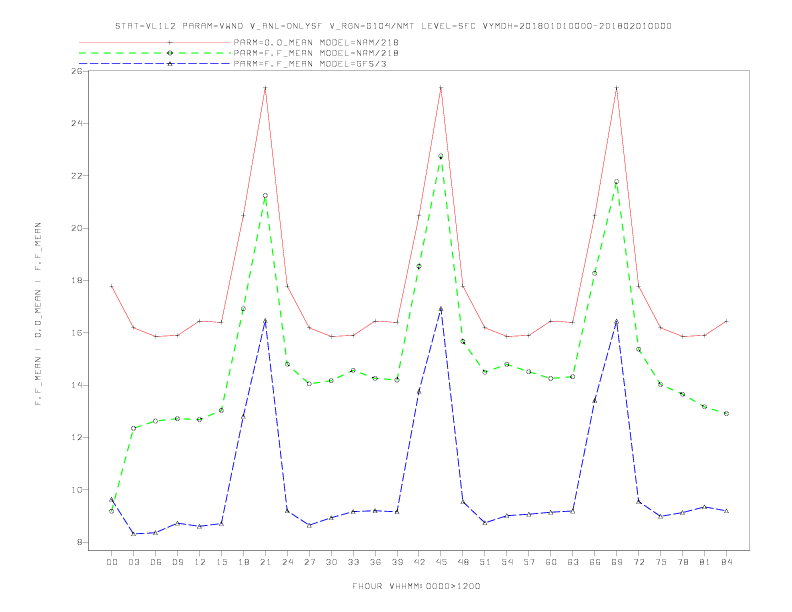Click y-axis tick label 10
Image resolution: width=792 pixels, height=612 pixels.
[77, 490]
